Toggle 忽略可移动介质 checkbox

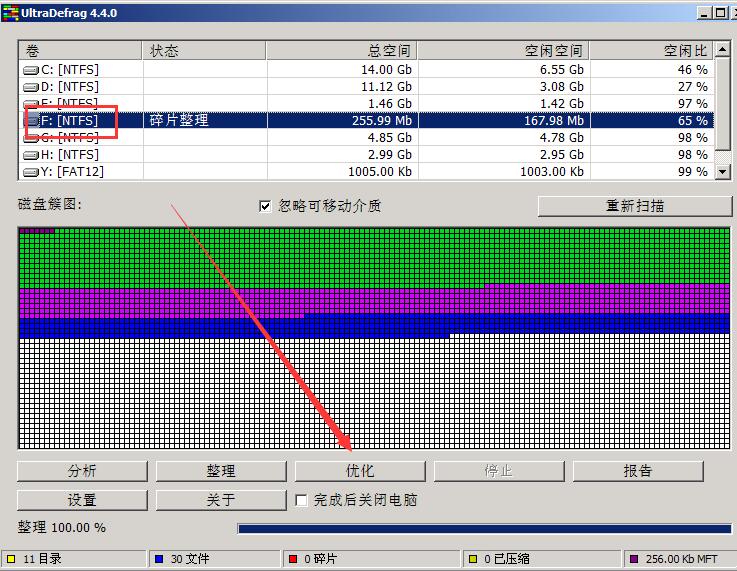[x=265, y=206]
